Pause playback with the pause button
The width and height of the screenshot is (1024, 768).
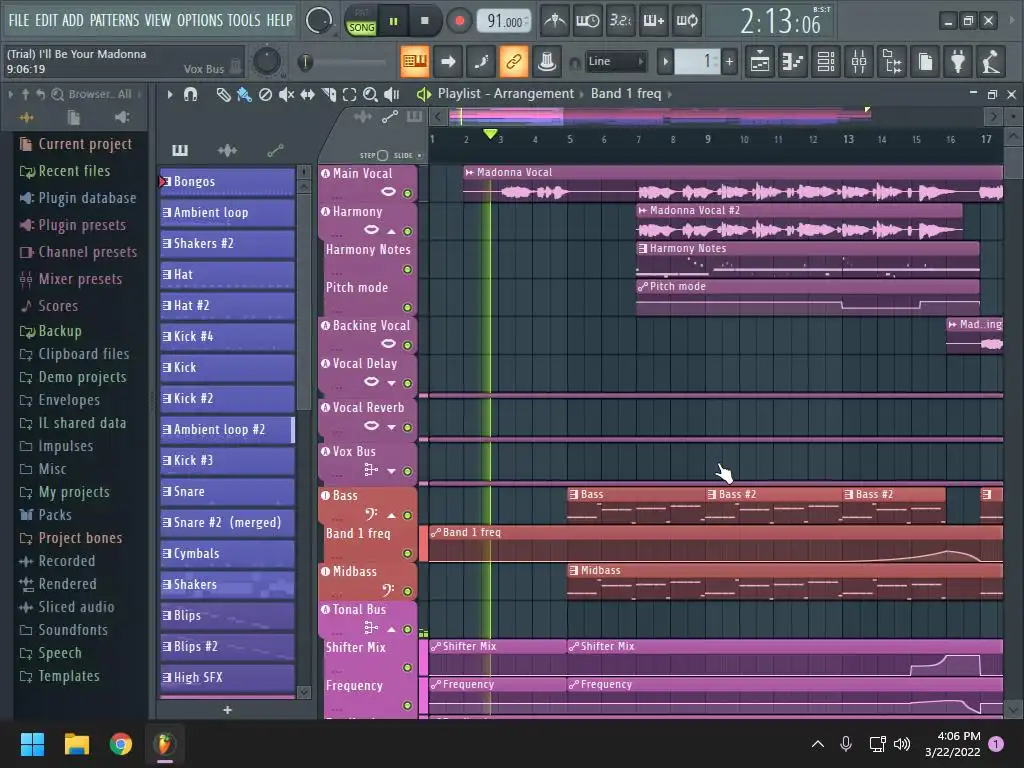393,22
